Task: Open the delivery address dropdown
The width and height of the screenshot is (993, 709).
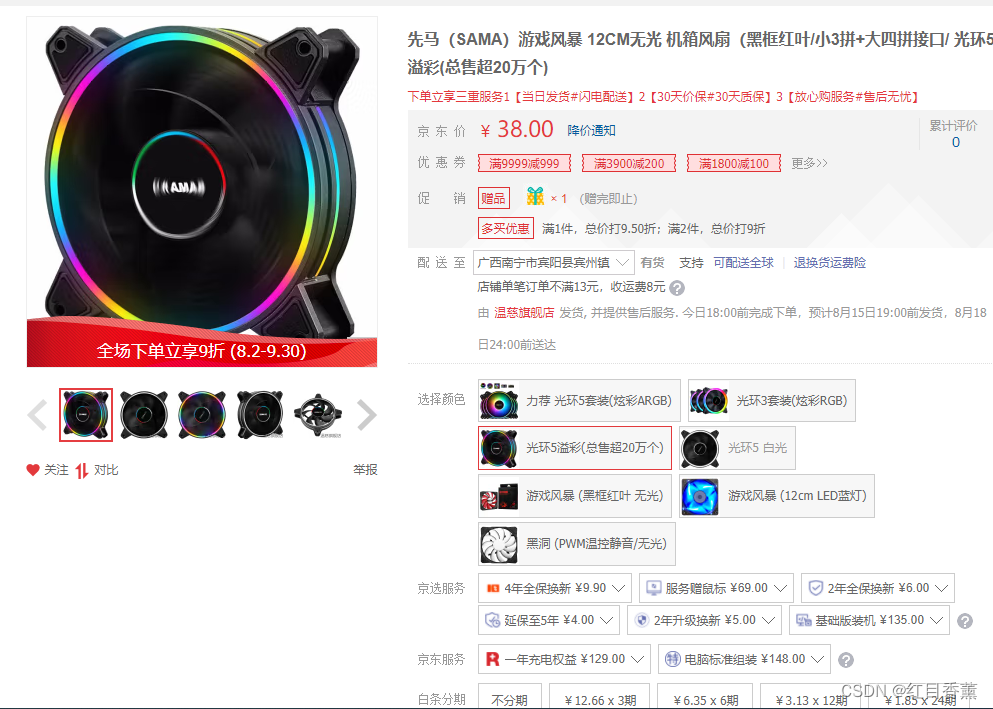Action: tap(553, 263)
